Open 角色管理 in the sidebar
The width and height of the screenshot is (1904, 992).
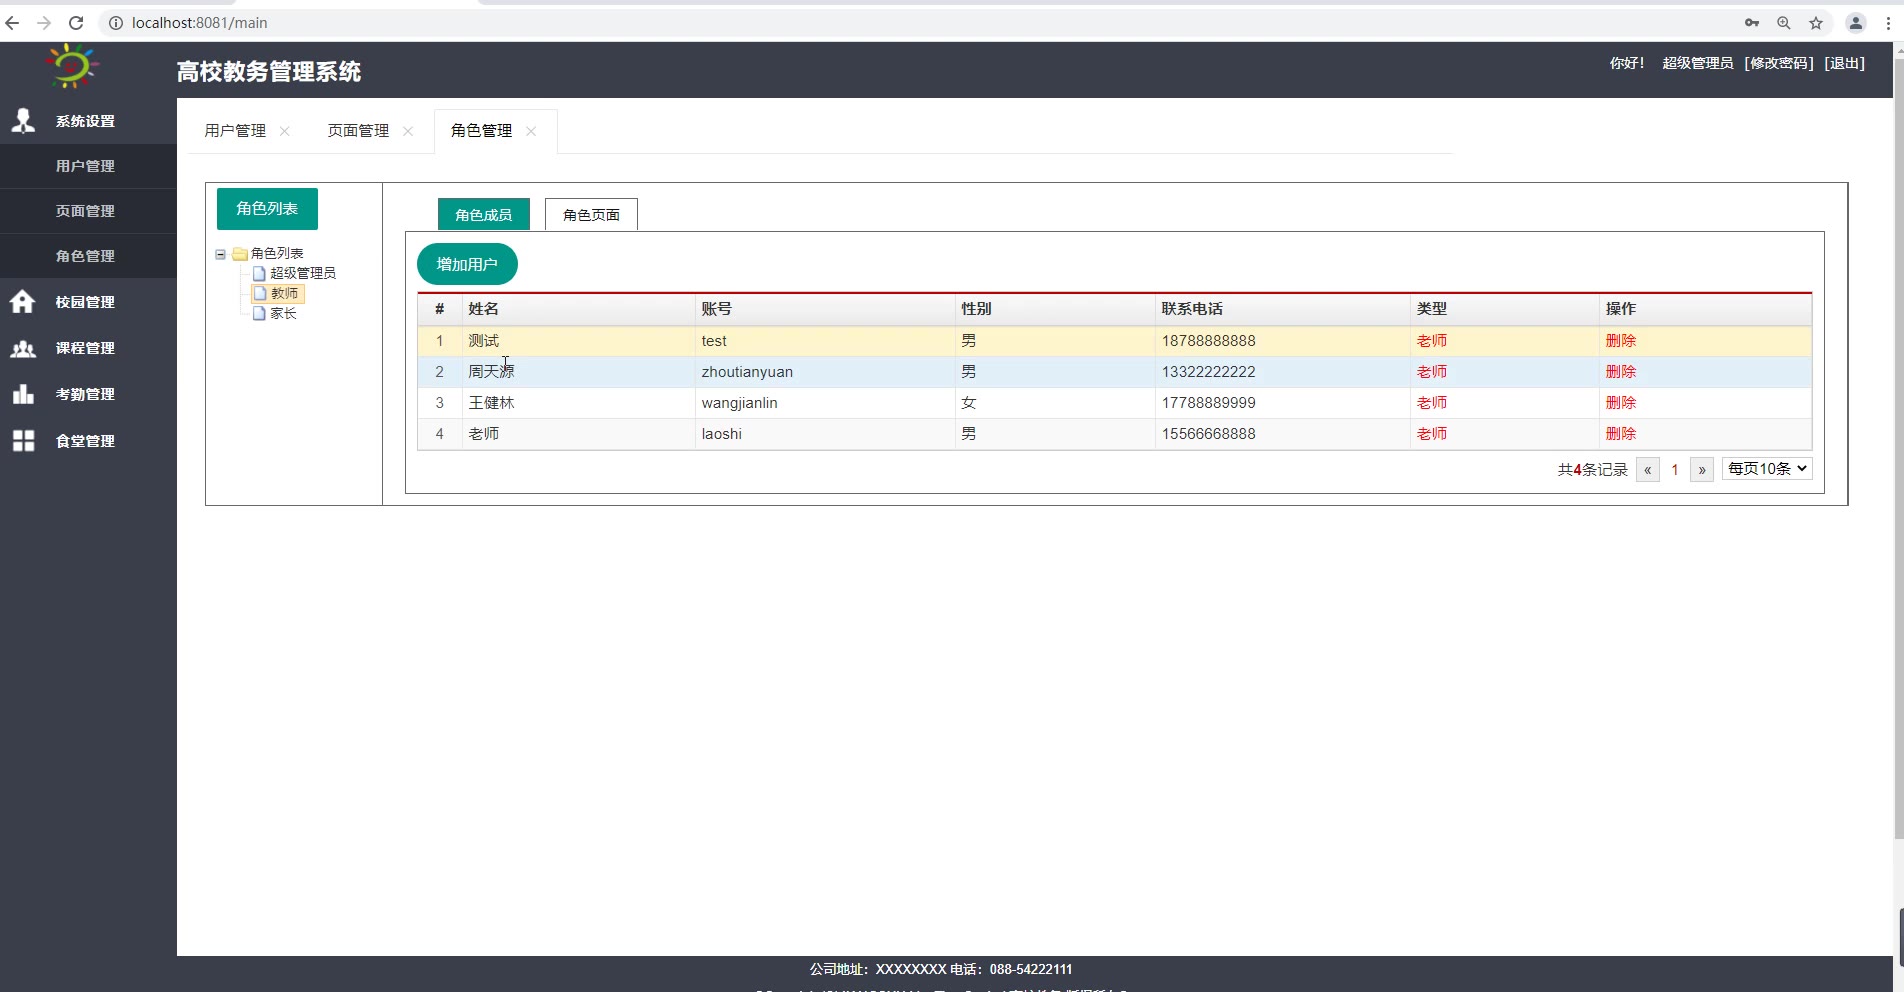[88, 256]
